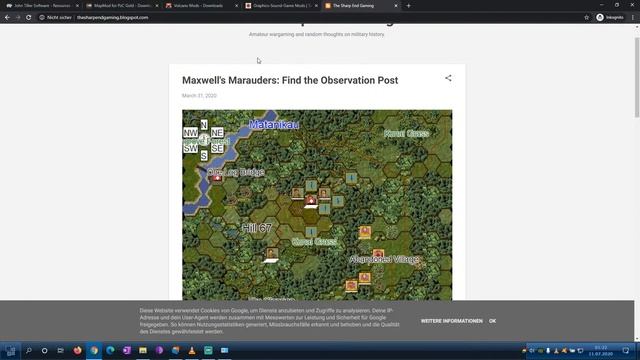Click 'WEITERE INFORMATIONEN' in cookie banner
This screenshot has width=640, height=360.
(451, 321)
